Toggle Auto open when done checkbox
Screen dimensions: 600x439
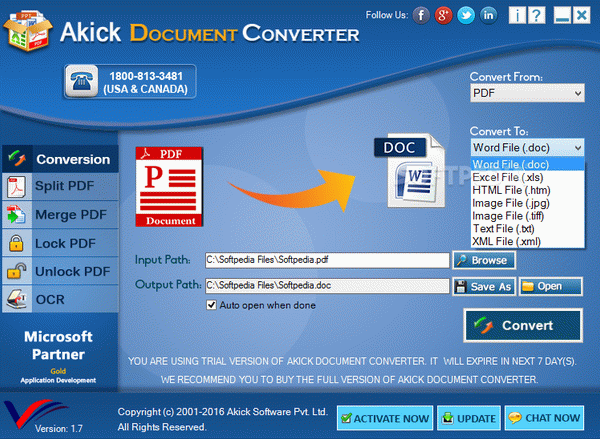211,305
